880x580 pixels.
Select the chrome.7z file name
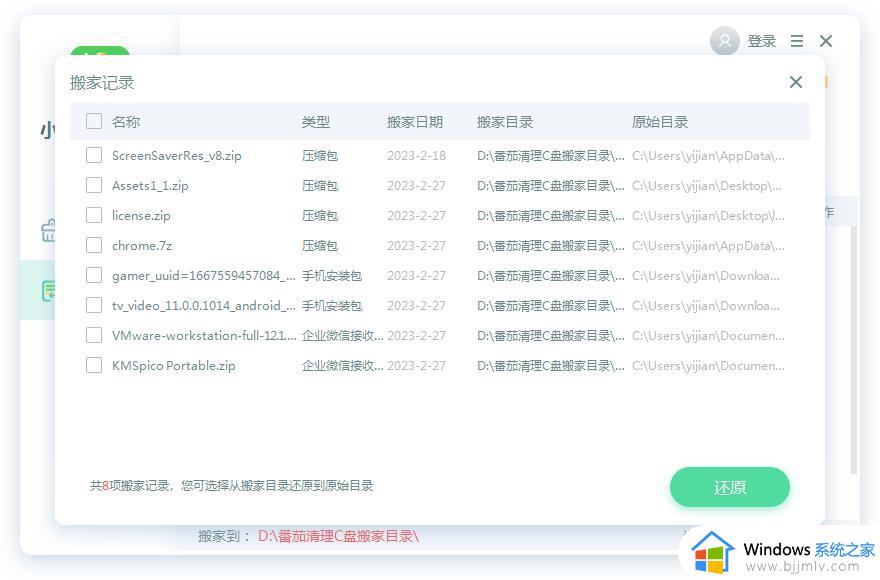tap(142, 246)
